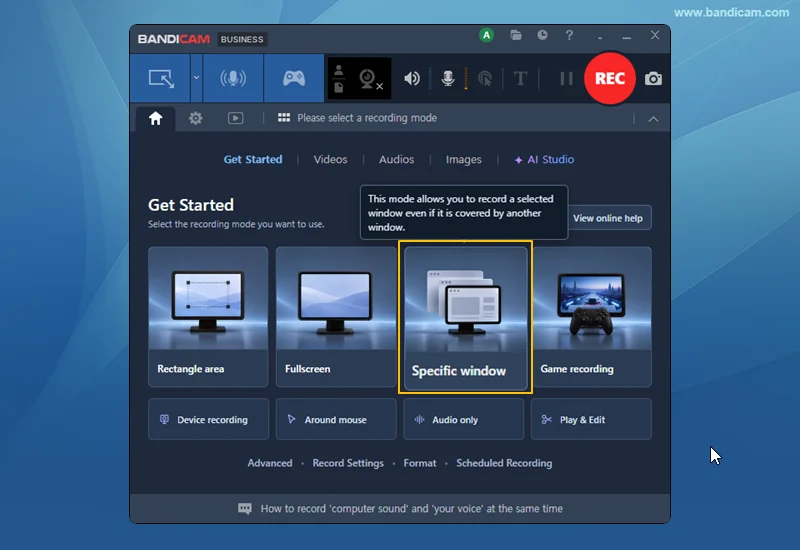Choose the Game recording card
This screenshot has width=800, height=550.
(592, 317)
